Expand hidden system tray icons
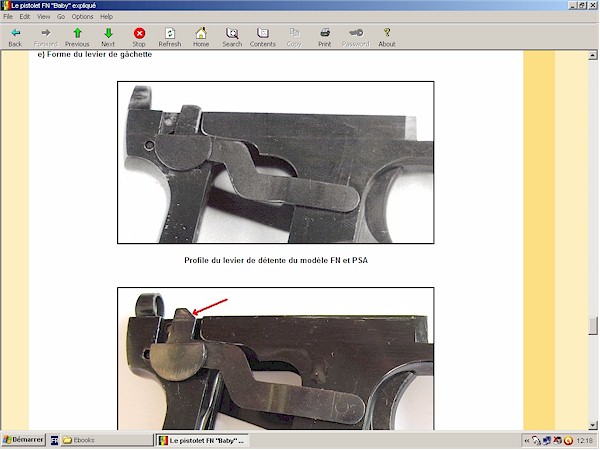Viewport: 600px width, 450px height. tap(525, 441)
